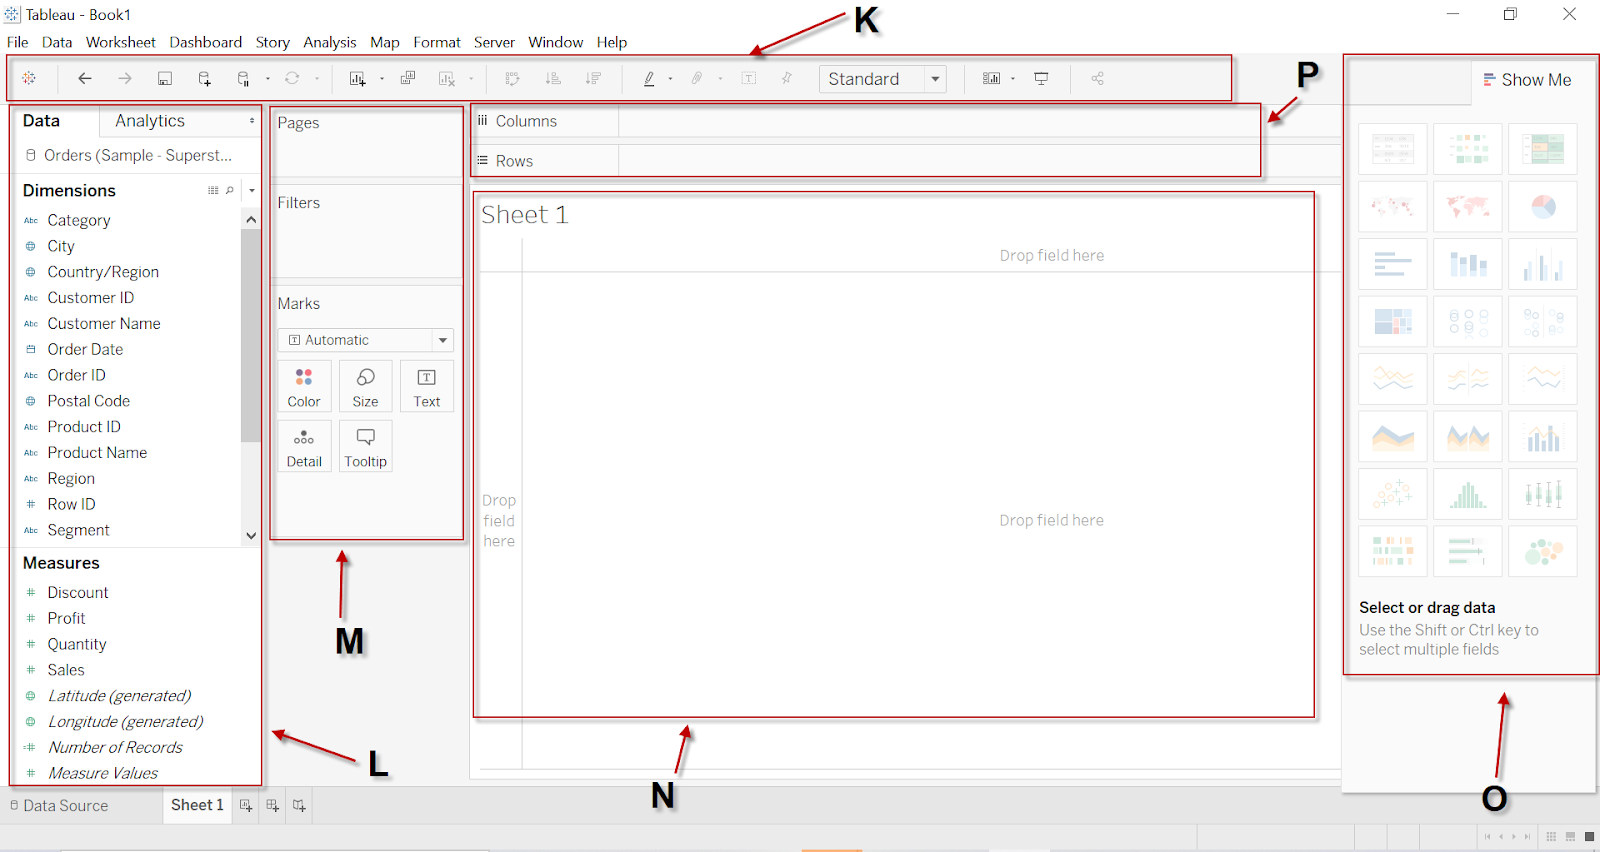Open the Standard fit dropdown
The height and width of the screenshot is (852, 1600).
point(935,79)
